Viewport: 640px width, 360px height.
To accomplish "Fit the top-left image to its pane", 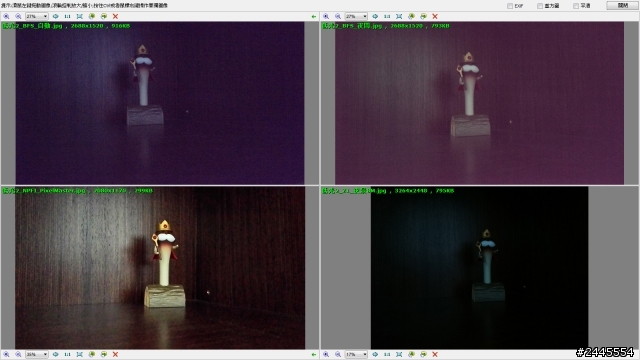I will (80, 16).
